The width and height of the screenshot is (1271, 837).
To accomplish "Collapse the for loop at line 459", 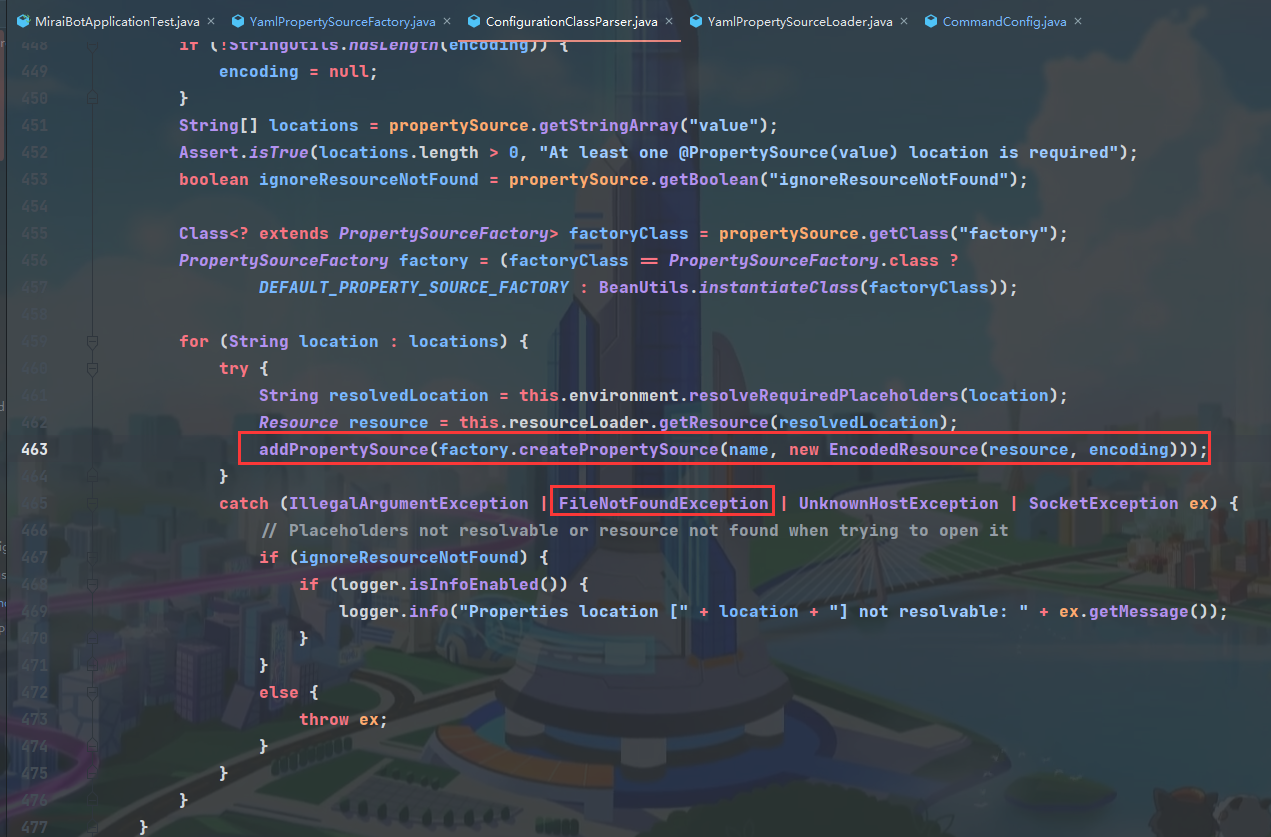I will pyautogui.click(x=92, y=342).
